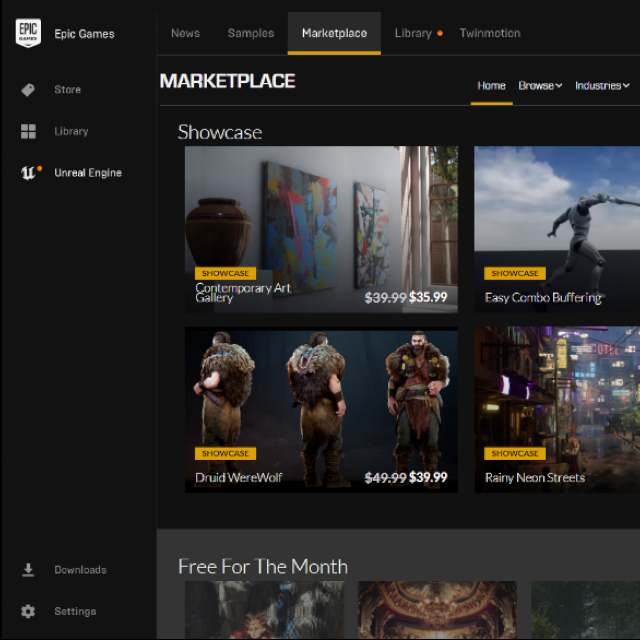
Task: Open the Contemporary Art Gallery showcase item
Action: click(321, 229)
